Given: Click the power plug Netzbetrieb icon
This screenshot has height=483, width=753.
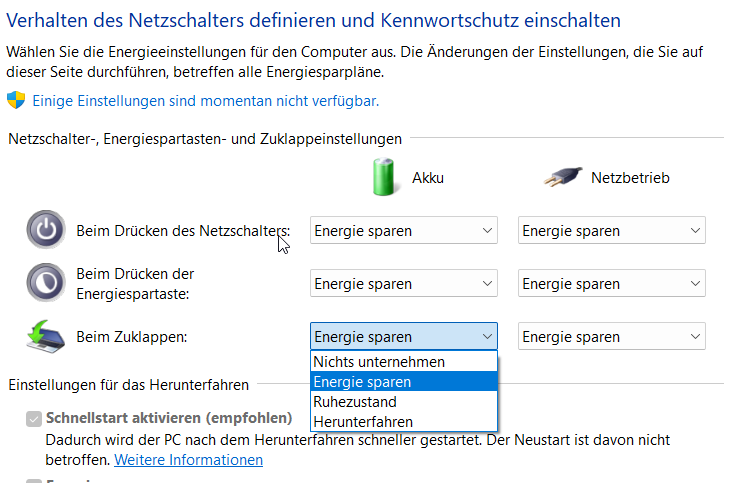Looking at the screenshot, I should pyautogui.click(x=561, y=178).
